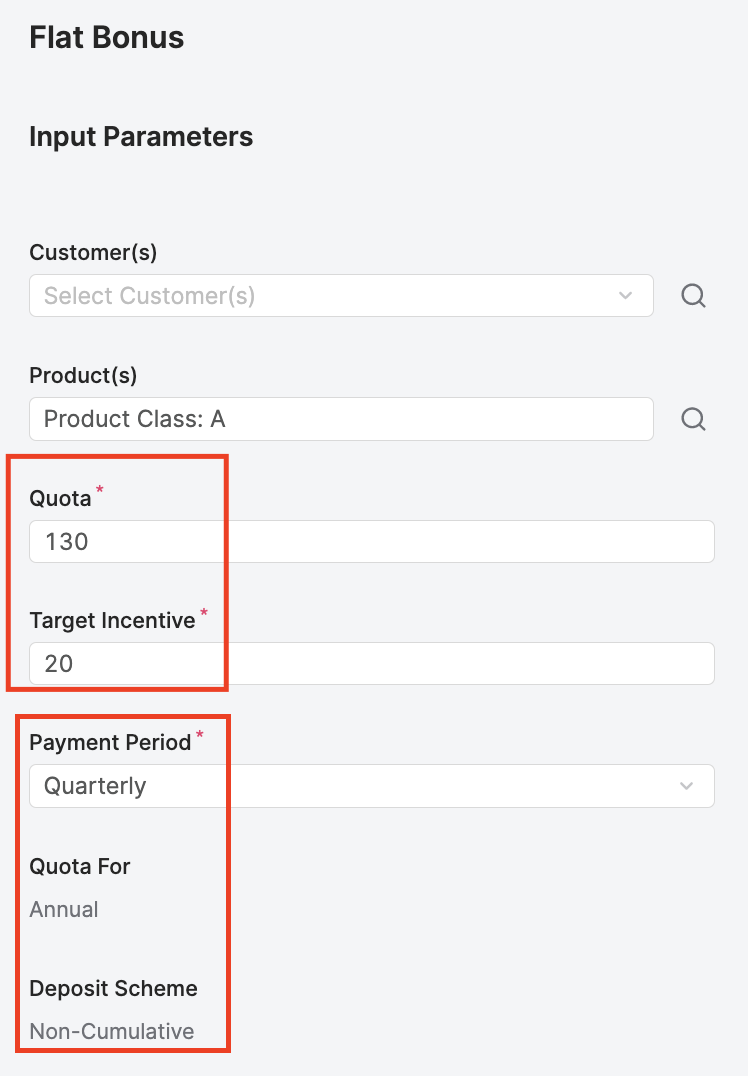Viewport: 748px width, 1076px height.
Task: Click the Deposit Scheme label
Action: [x=113, y=989]
